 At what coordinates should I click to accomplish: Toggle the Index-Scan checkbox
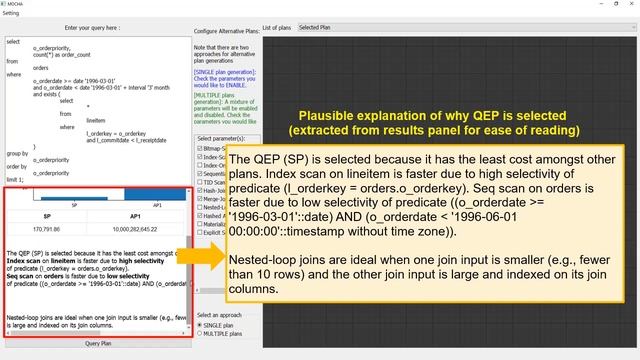pos(200,157)
